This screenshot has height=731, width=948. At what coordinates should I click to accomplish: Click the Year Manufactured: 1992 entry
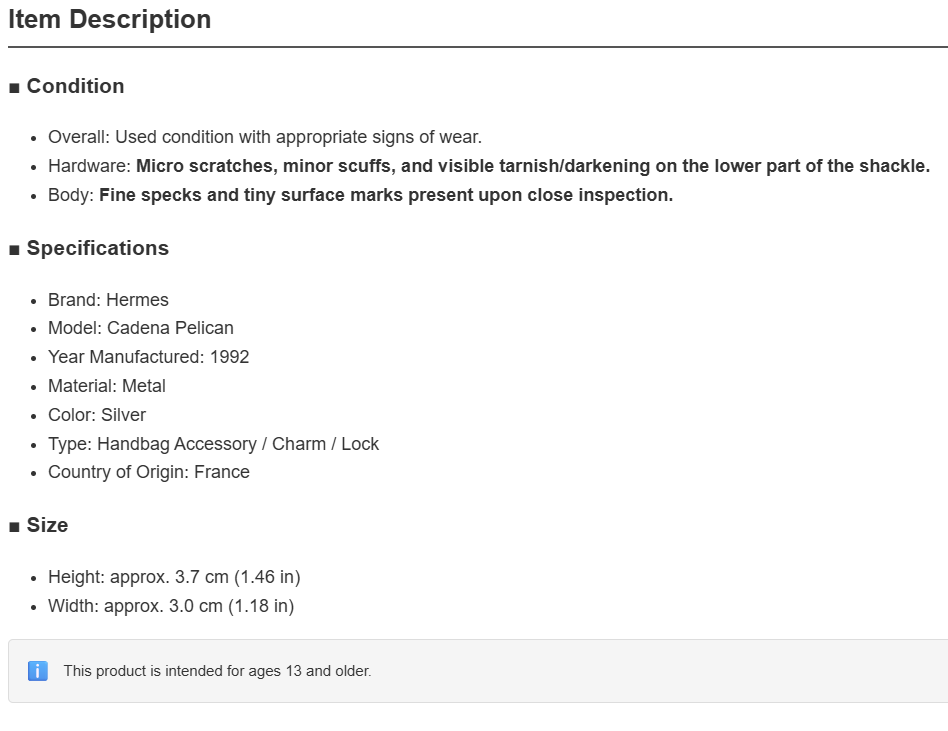pos(149,357)
